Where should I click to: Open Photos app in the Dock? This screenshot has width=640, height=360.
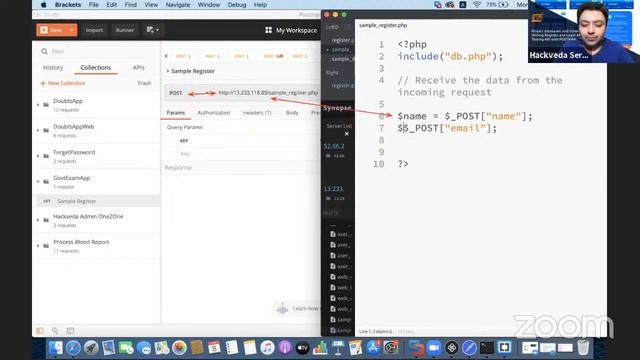(179, 348)
